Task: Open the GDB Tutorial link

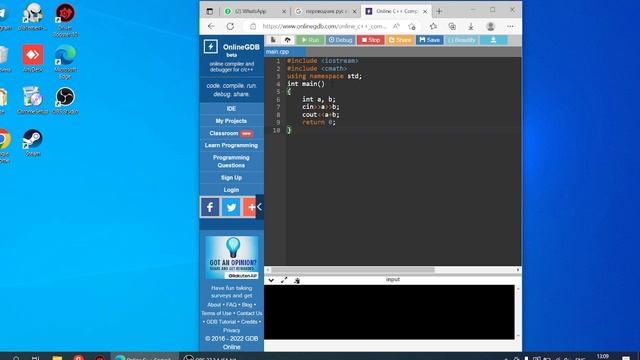Action: click(x=221, y=322)
